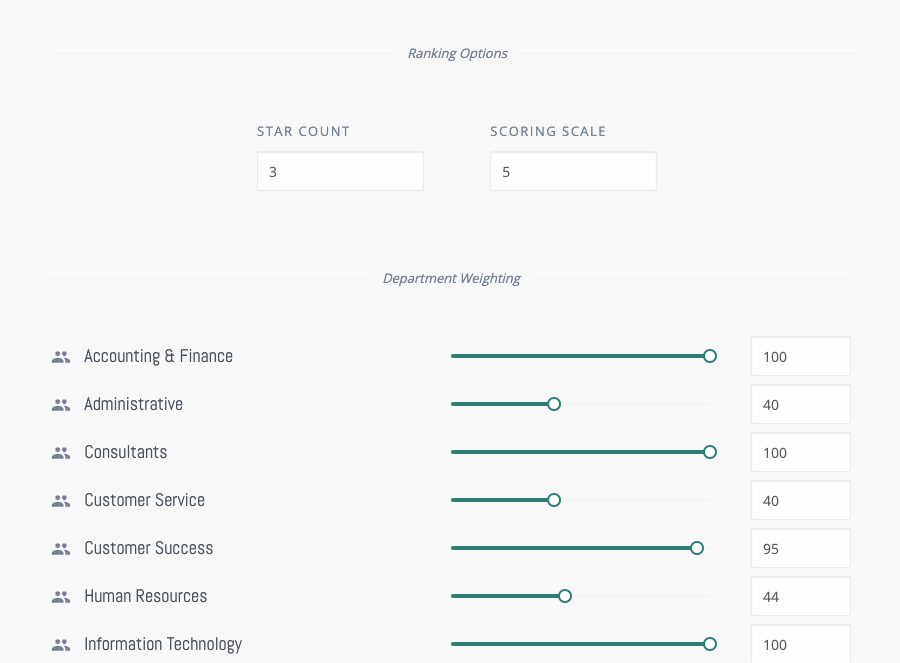This screenshot has width=900, height=663.
Task: Click the Human Resources slider handle
Action: [x=565, y=596]
